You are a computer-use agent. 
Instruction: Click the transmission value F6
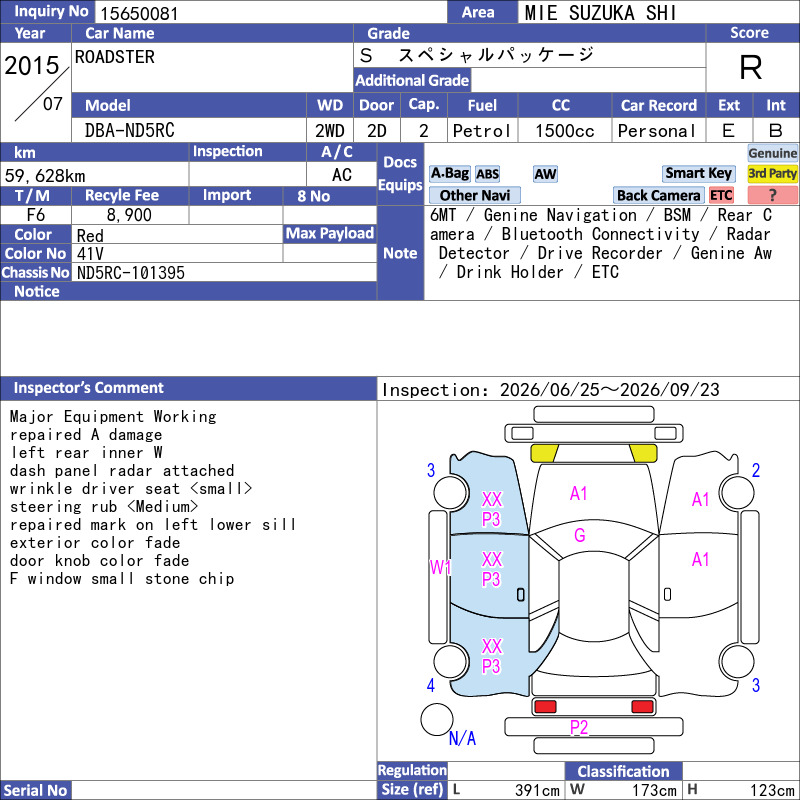pos(36,215)
